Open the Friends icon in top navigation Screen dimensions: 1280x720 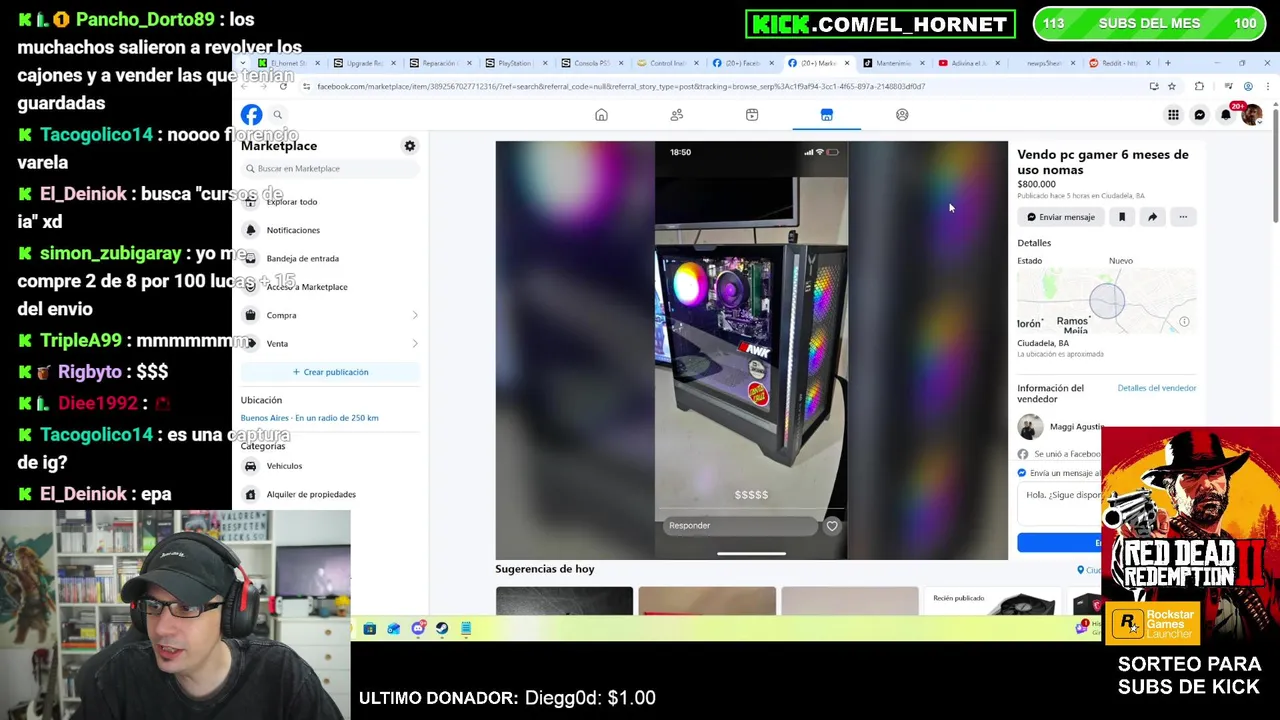click(677, 115)
